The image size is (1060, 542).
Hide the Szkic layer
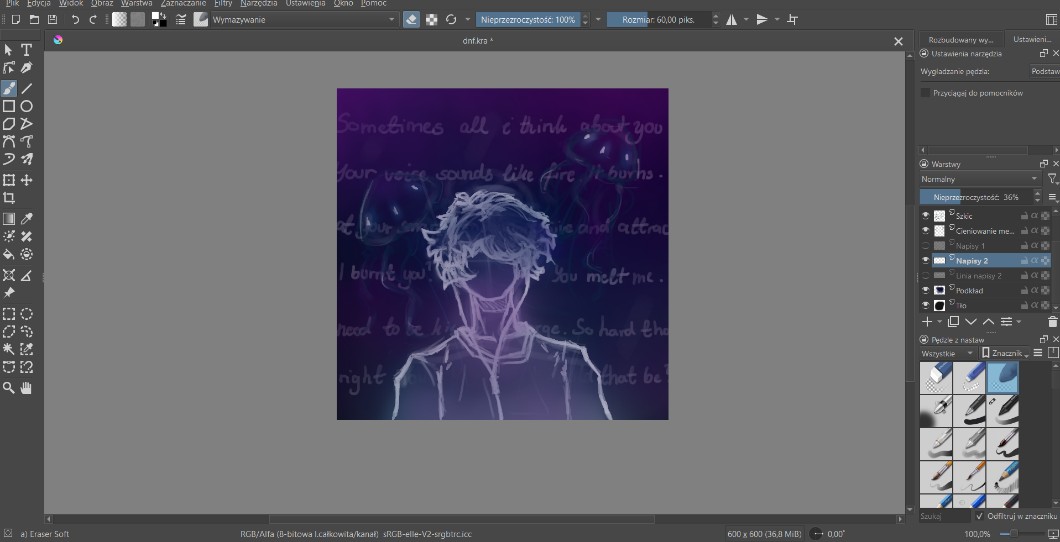(x=925, y=216)
